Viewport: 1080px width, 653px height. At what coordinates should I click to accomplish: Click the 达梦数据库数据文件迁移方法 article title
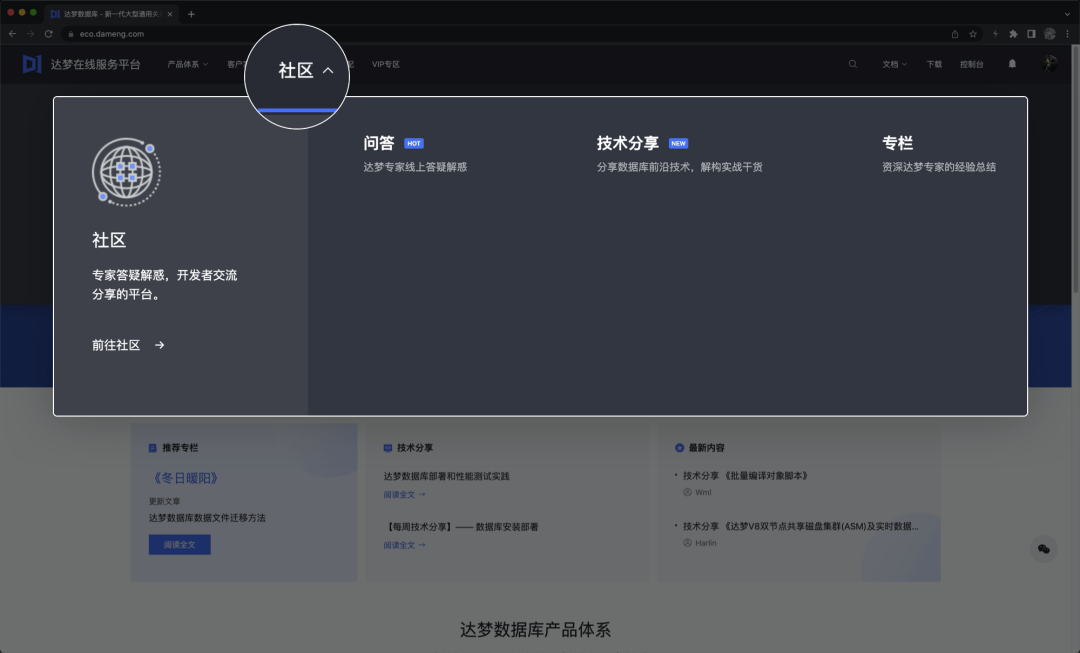click(x=207, y=518)
